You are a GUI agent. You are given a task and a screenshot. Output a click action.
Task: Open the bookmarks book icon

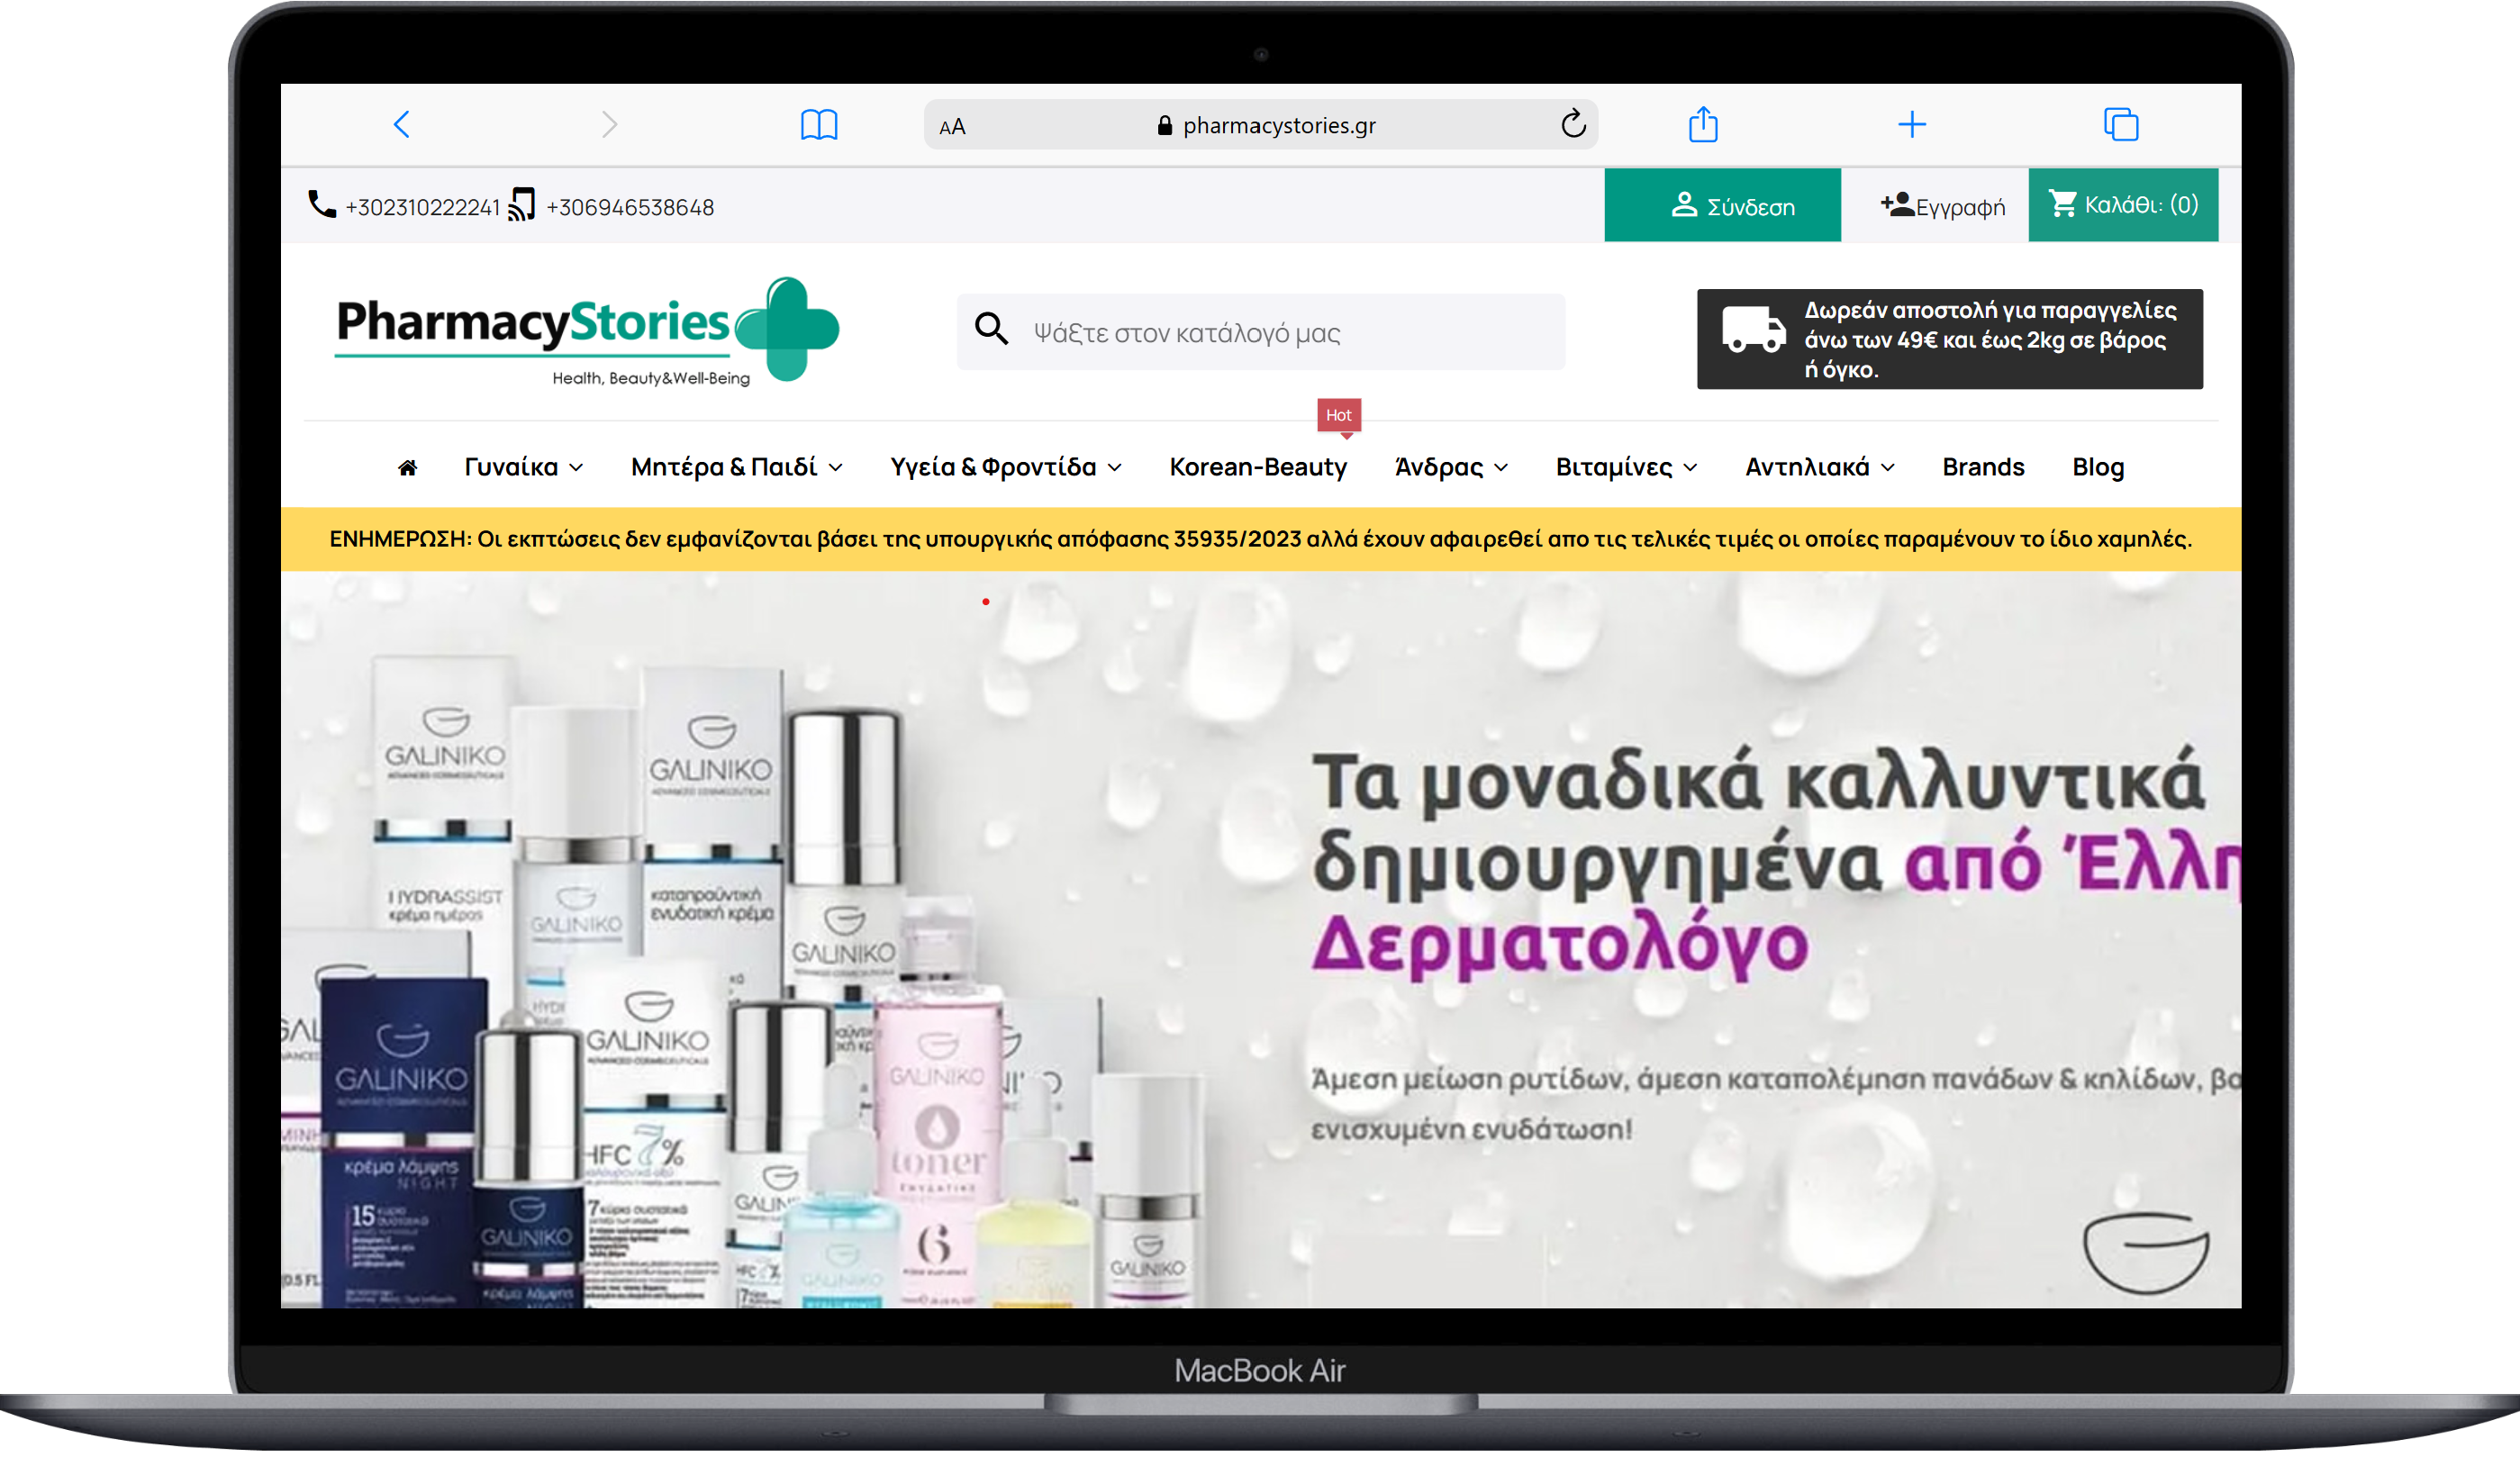pyautogui.click(x=819, y=125)
